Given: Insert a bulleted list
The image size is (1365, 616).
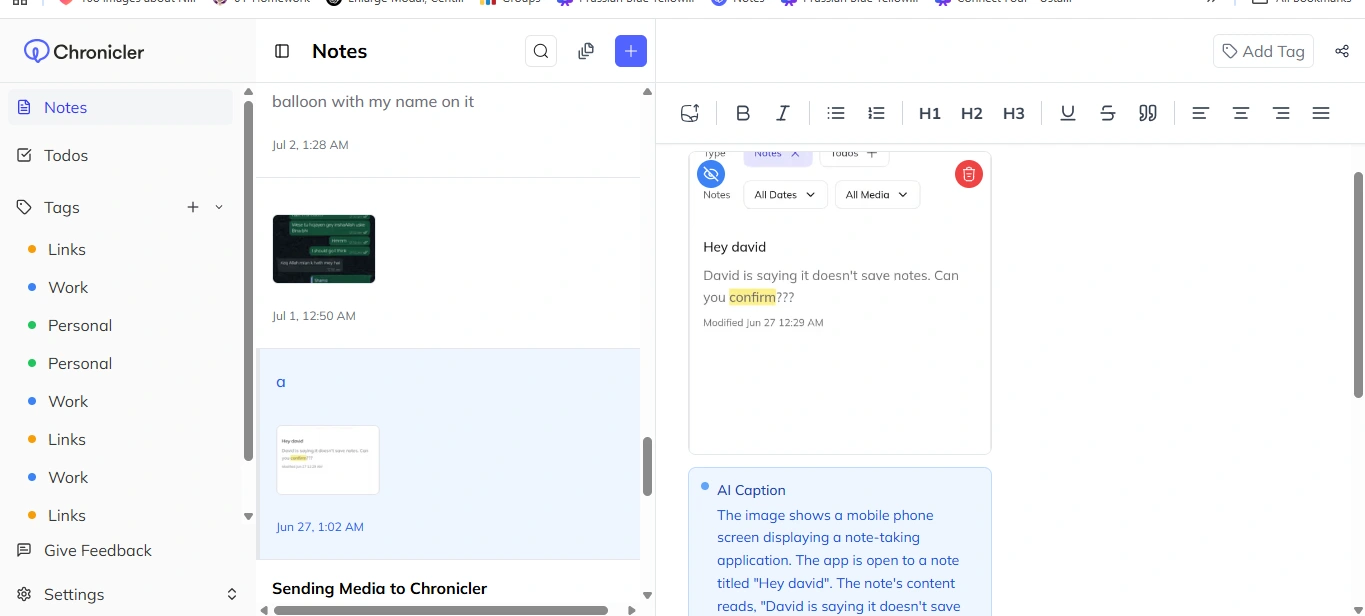Looking at the screenshot, I should click(x=836, y=113).
